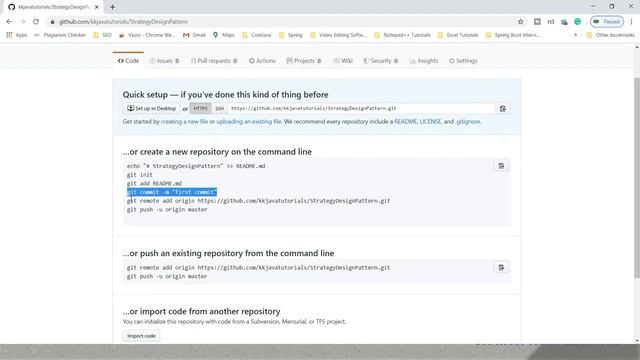640x360 pixels.
Task: Open the Security tab
Action: click(380, 61)
